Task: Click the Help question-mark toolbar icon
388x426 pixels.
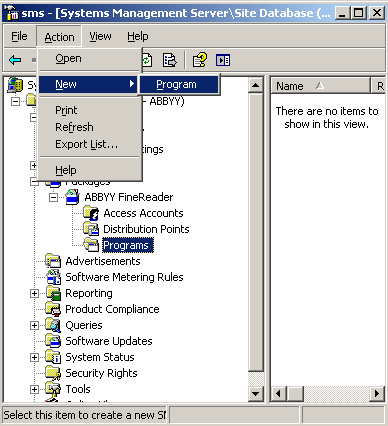Action: [199, 60]
